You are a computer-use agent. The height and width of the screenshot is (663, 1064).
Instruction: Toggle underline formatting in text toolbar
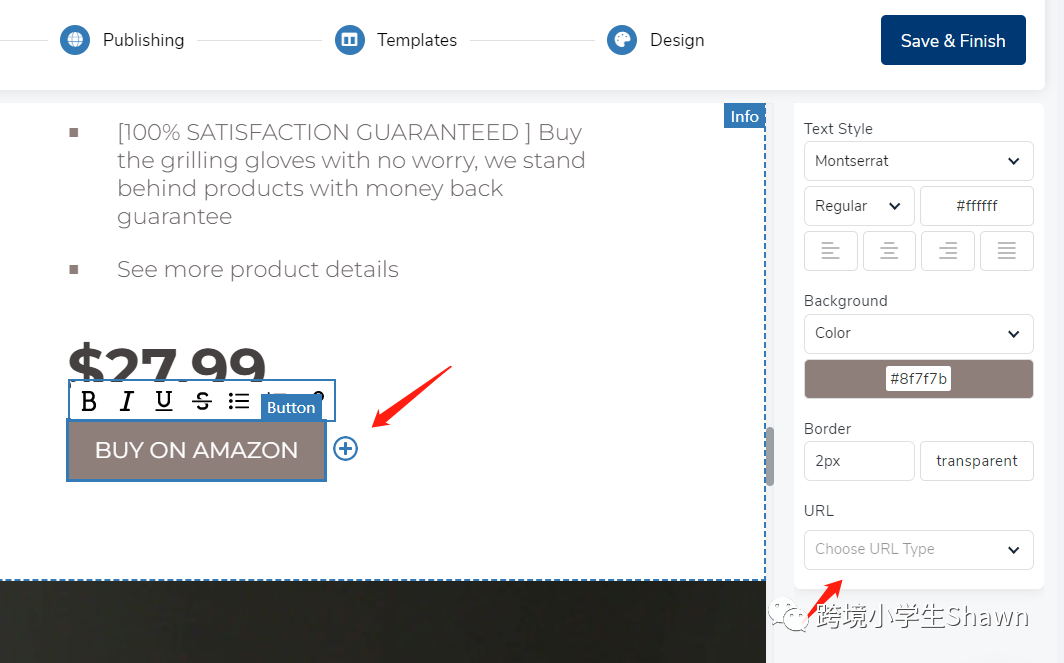[x=164, y=401]
